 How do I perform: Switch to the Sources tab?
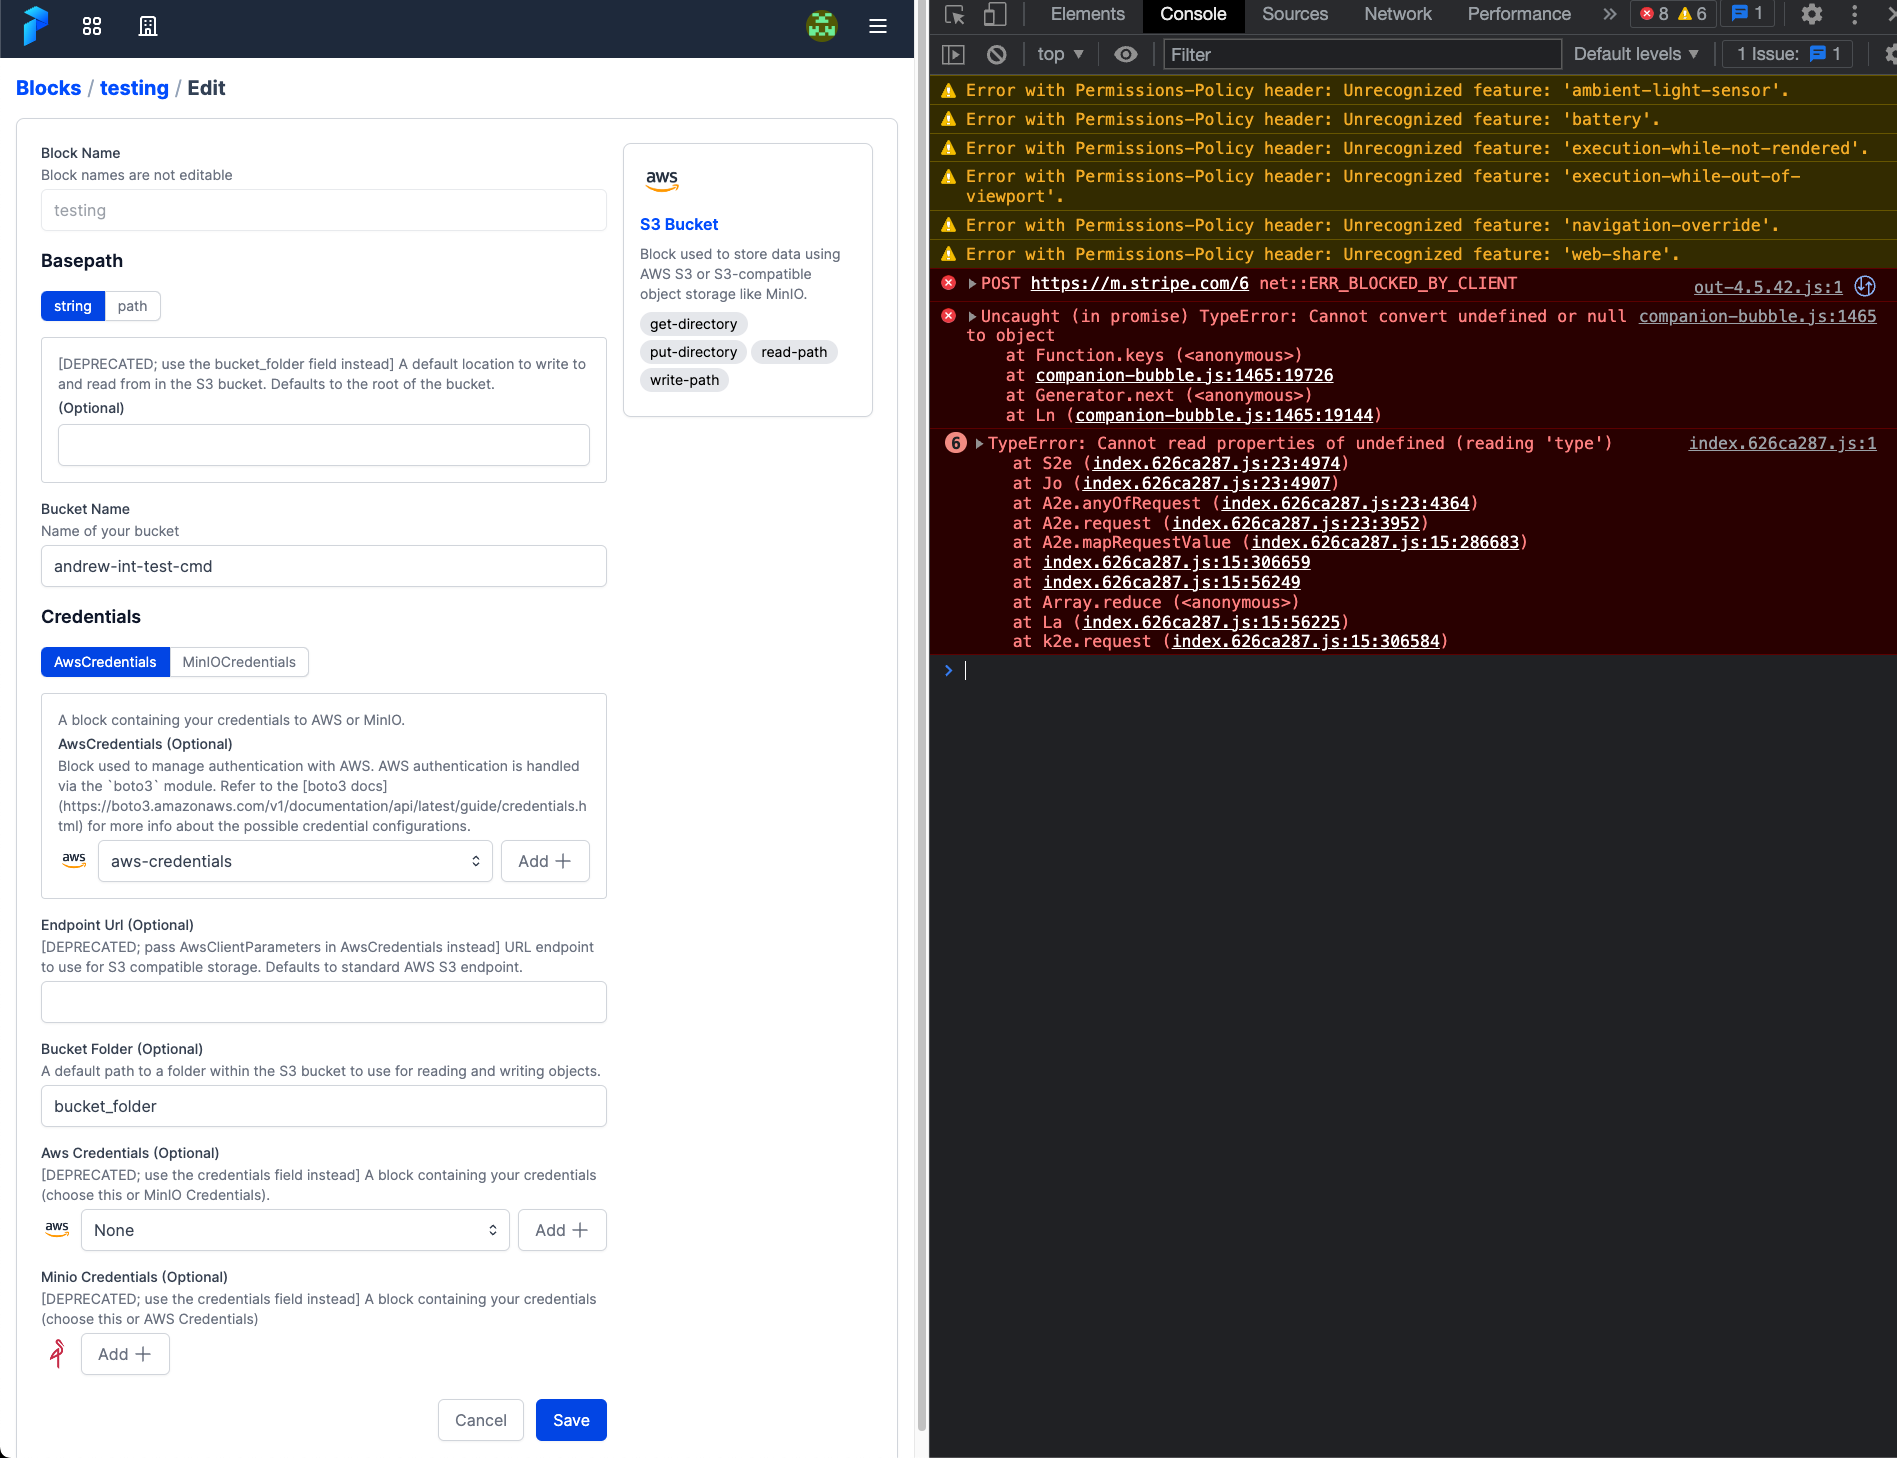coord(1293,15)
